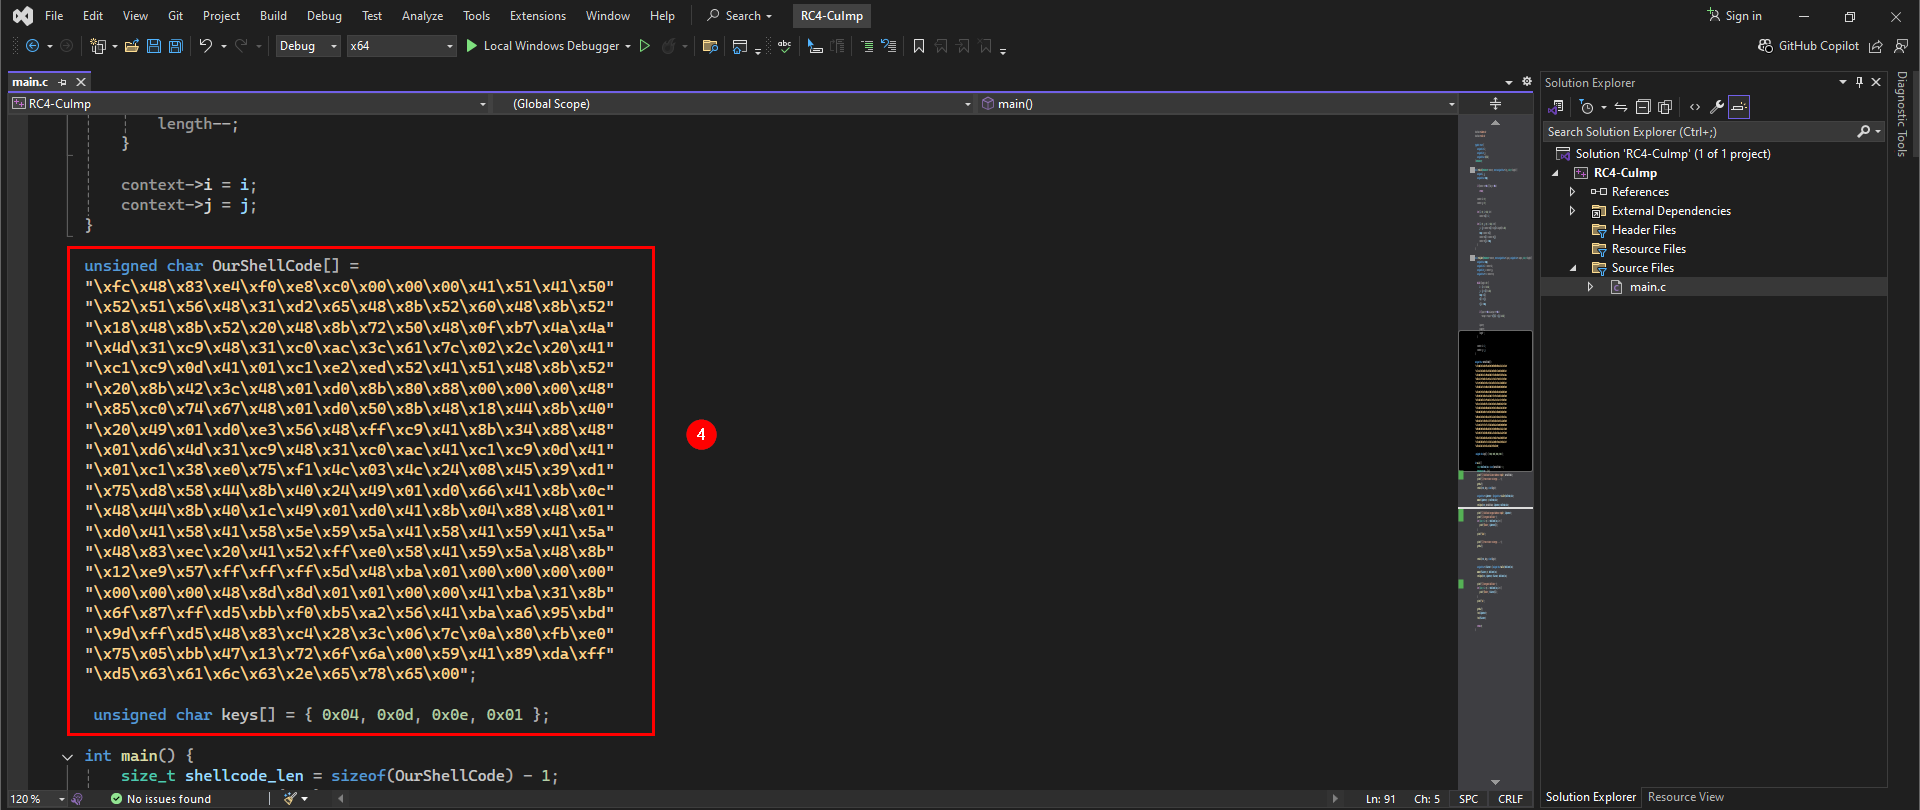
Task: Open the 120 % zoom level dropdown
Action: (x=37, y=799)
